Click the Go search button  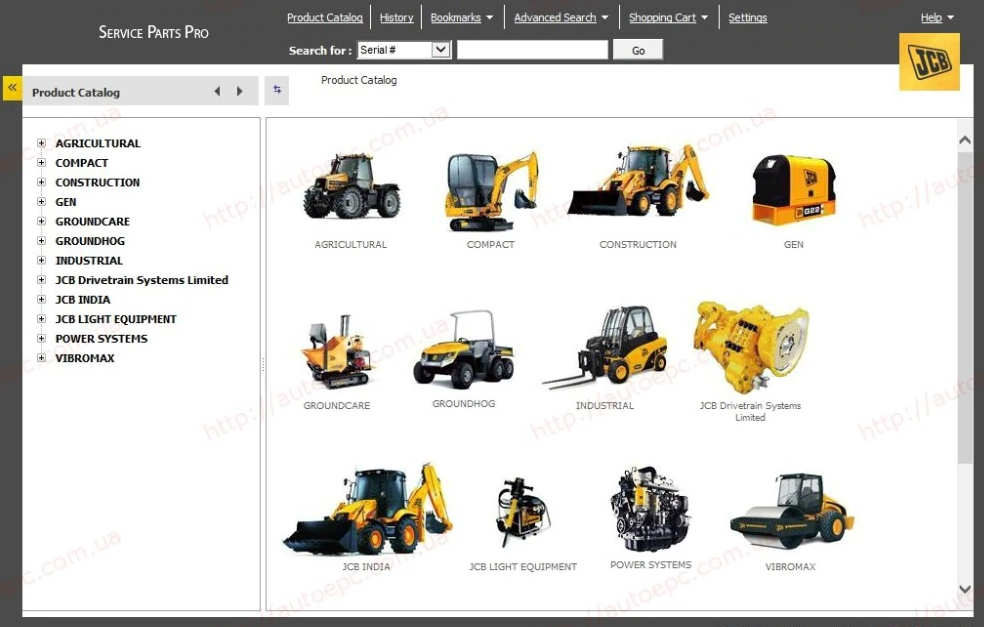[638, 50]
